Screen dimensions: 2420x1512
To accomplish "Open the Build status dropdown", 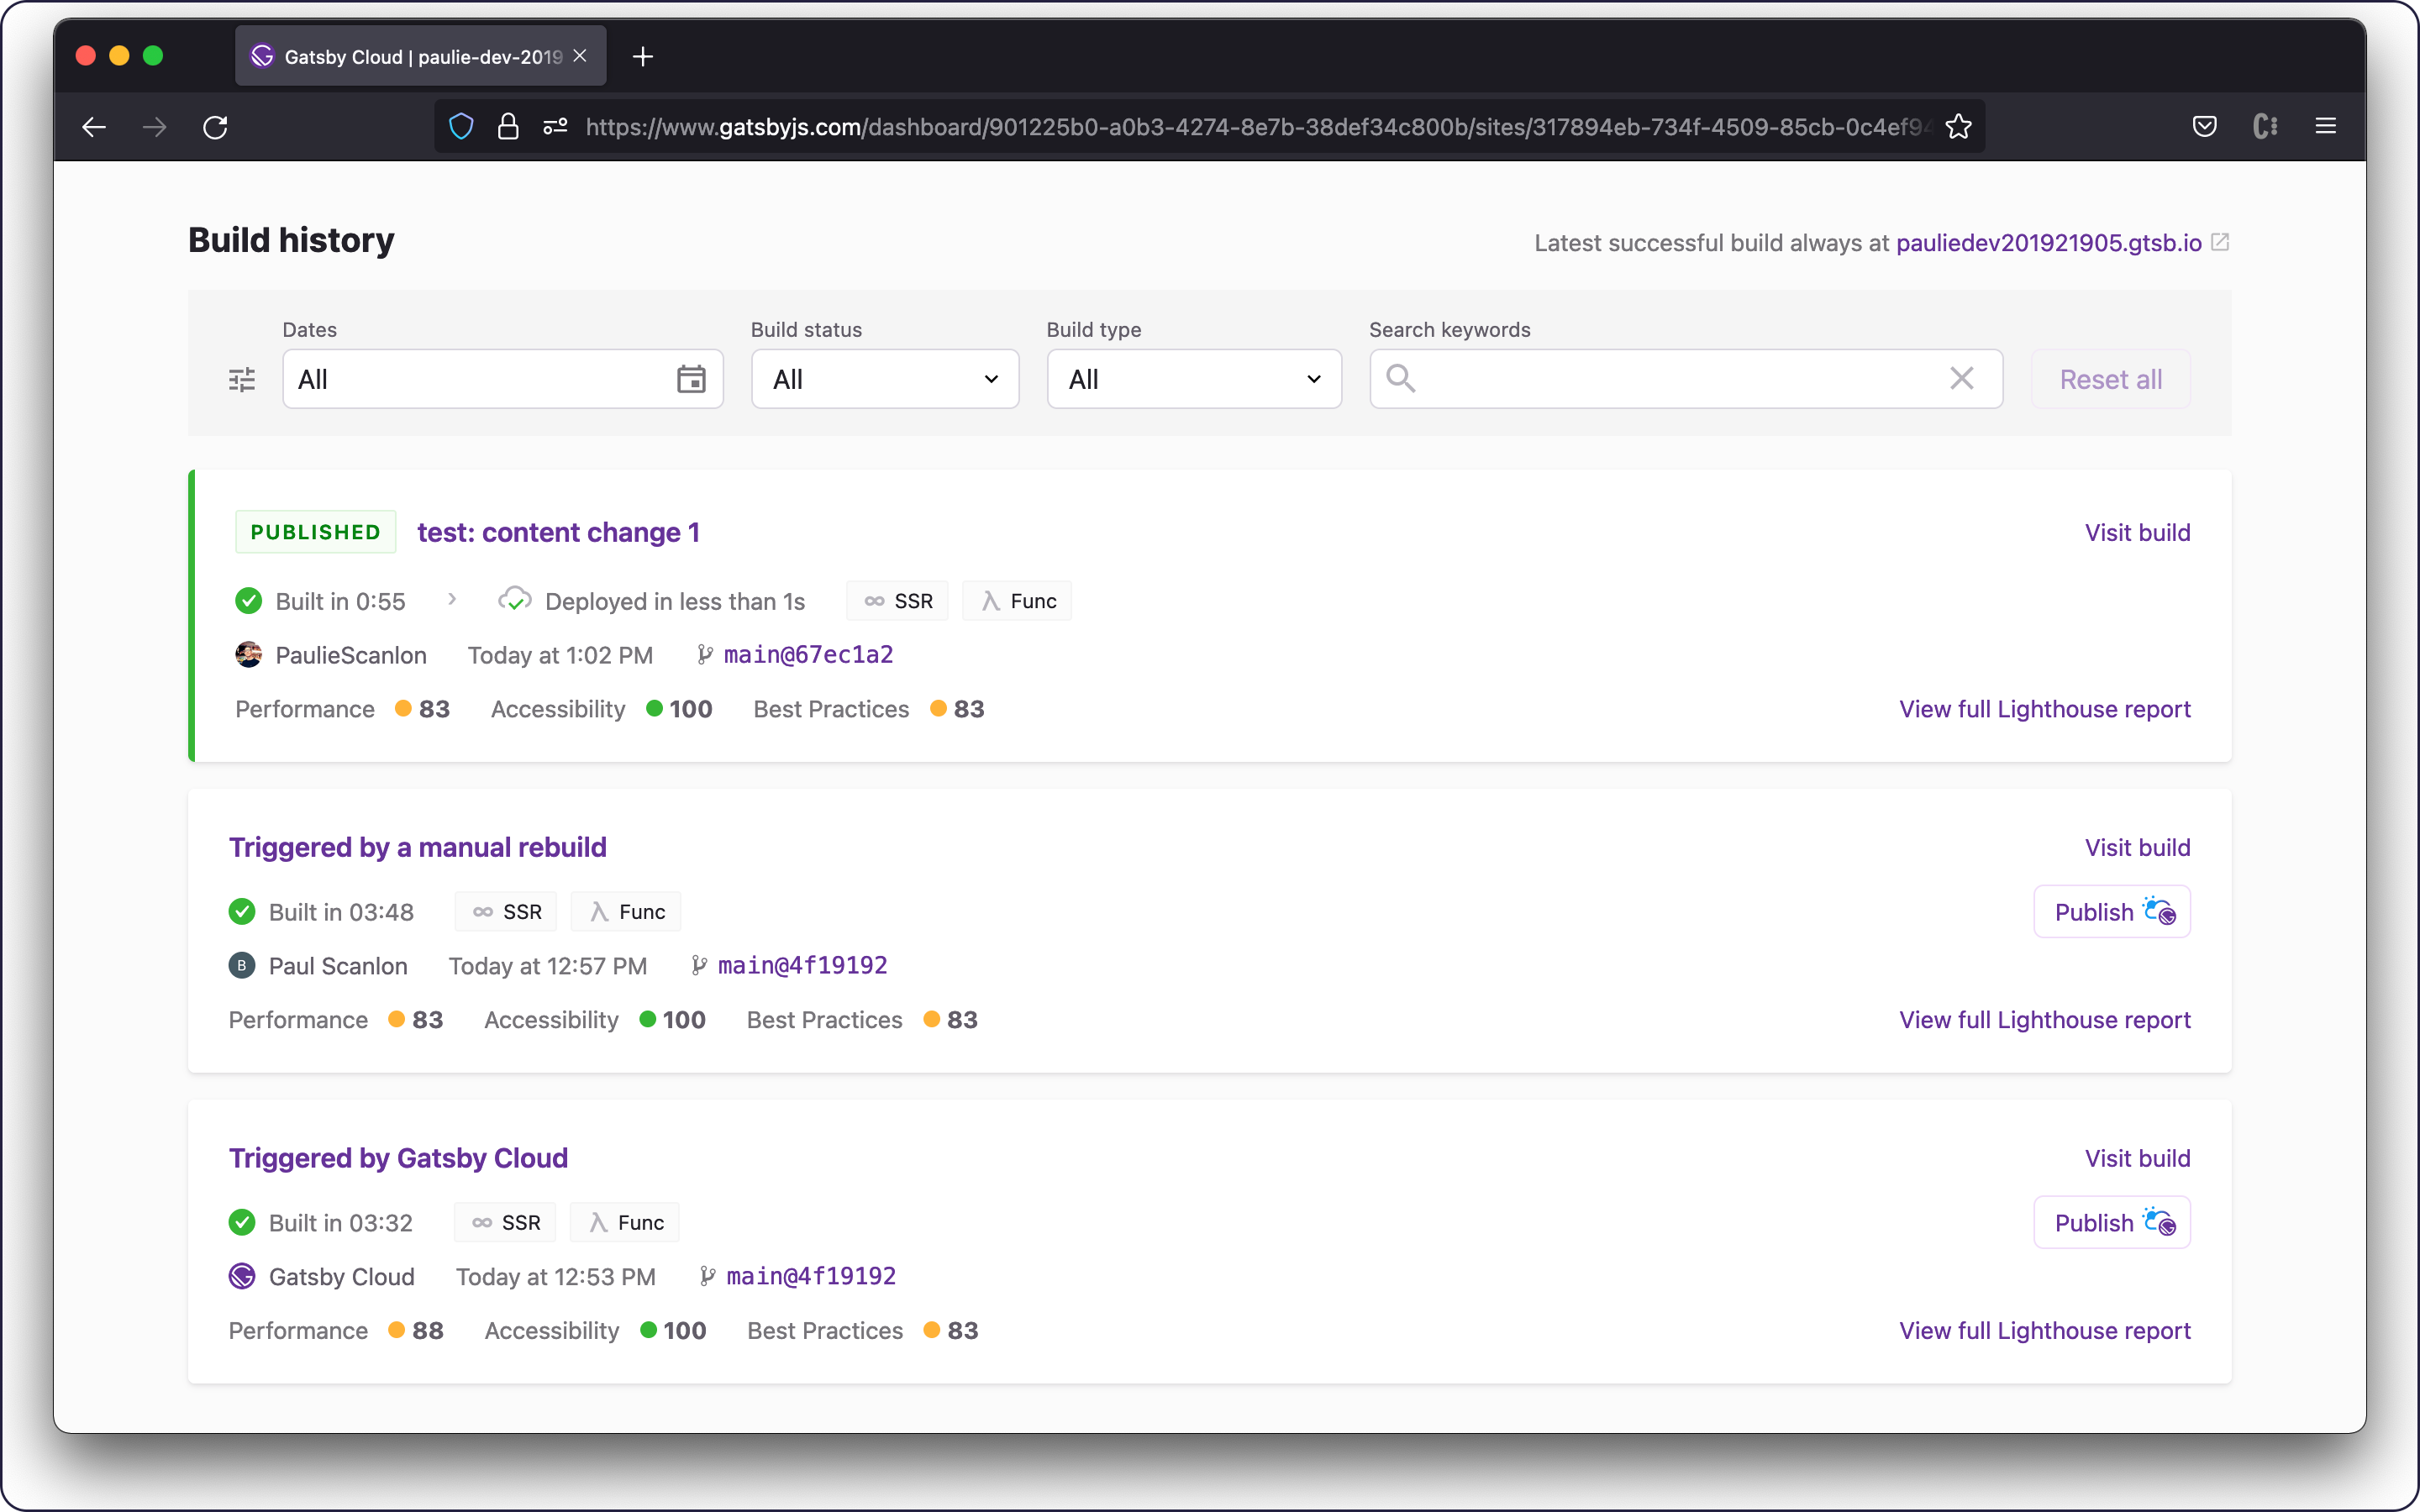I will [884, 379].
